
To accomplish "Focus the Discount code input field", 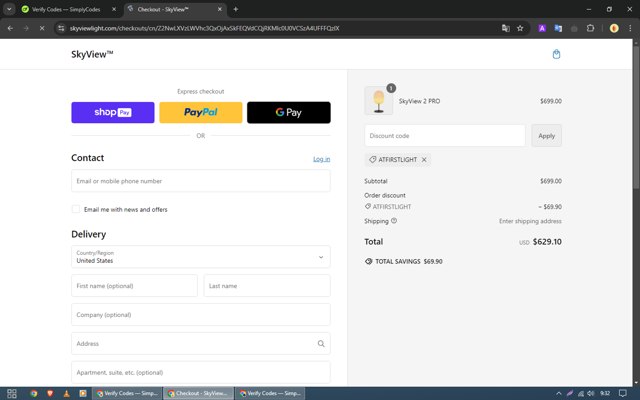I will point(445,136).
